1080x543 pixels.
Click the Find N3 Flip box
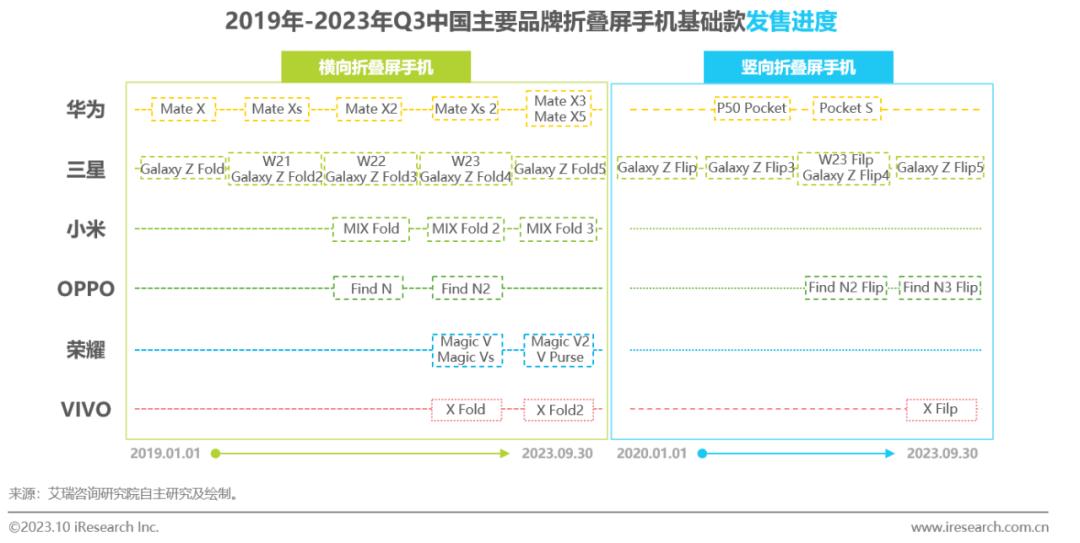pyautogui.click(x=940, y=287)
